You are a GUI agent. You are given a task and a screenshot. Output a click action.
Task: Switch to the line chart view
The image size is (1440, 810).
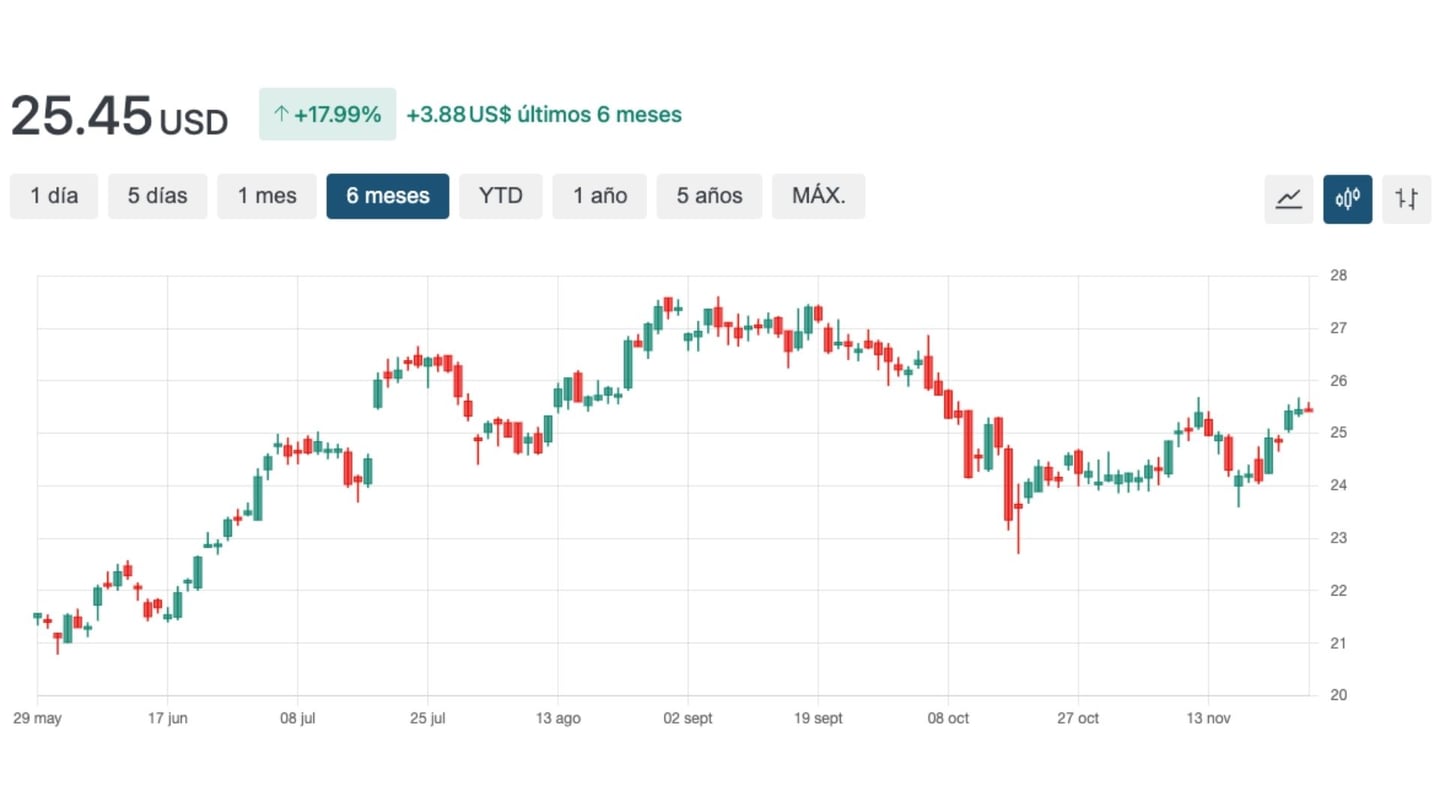(x=1288, y=198)
